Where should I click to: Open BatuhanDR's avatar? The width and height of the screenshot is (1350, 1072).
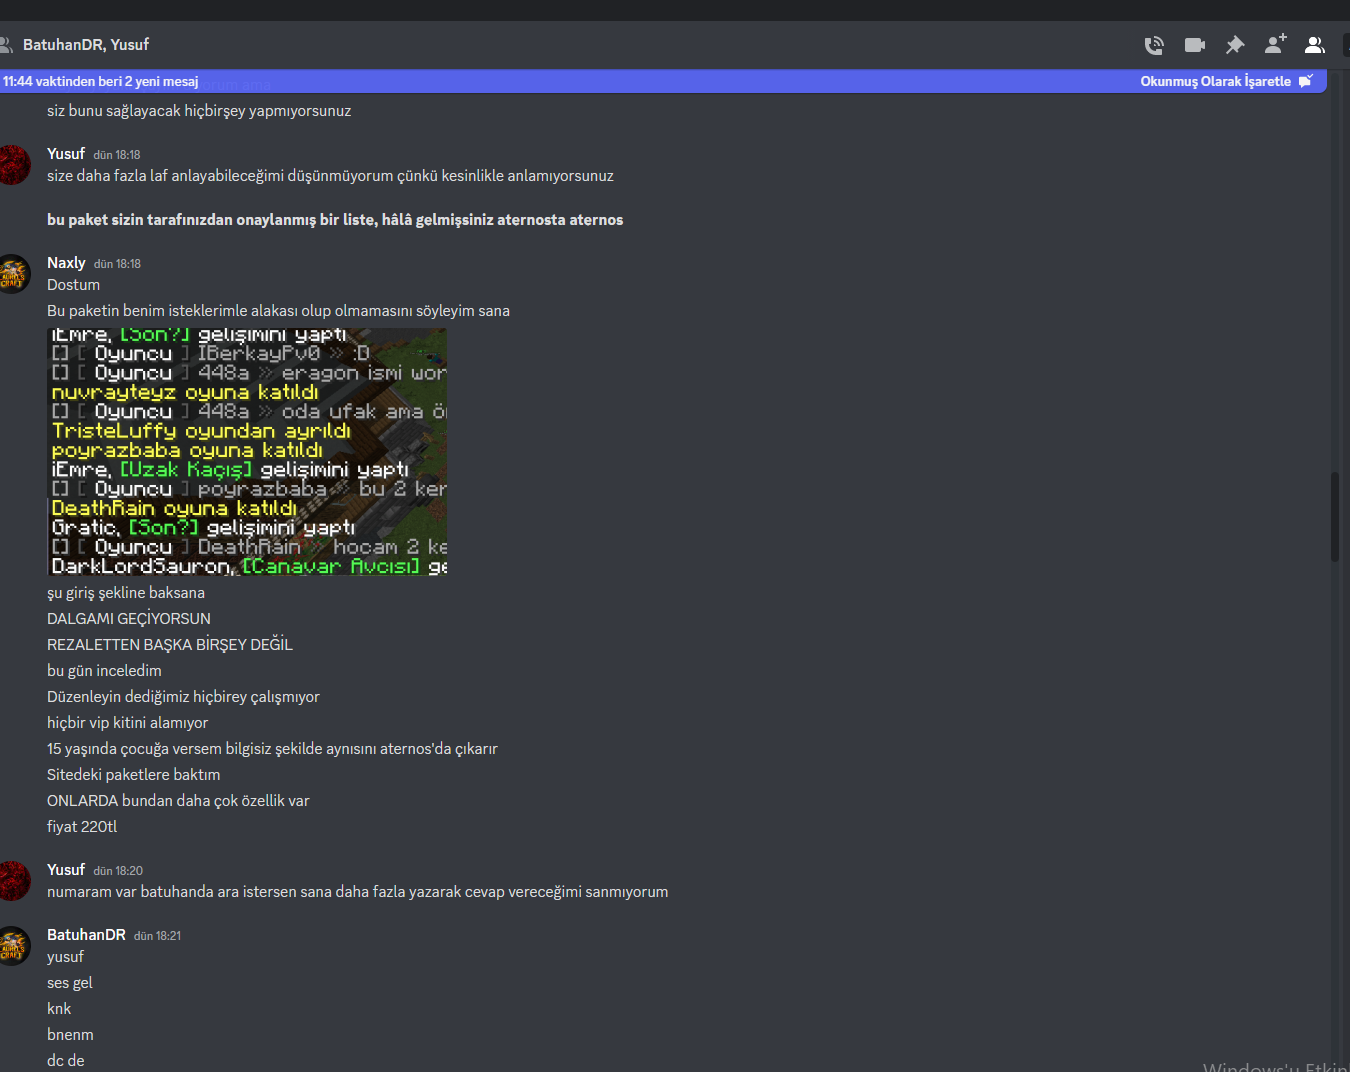click(14, 946)
